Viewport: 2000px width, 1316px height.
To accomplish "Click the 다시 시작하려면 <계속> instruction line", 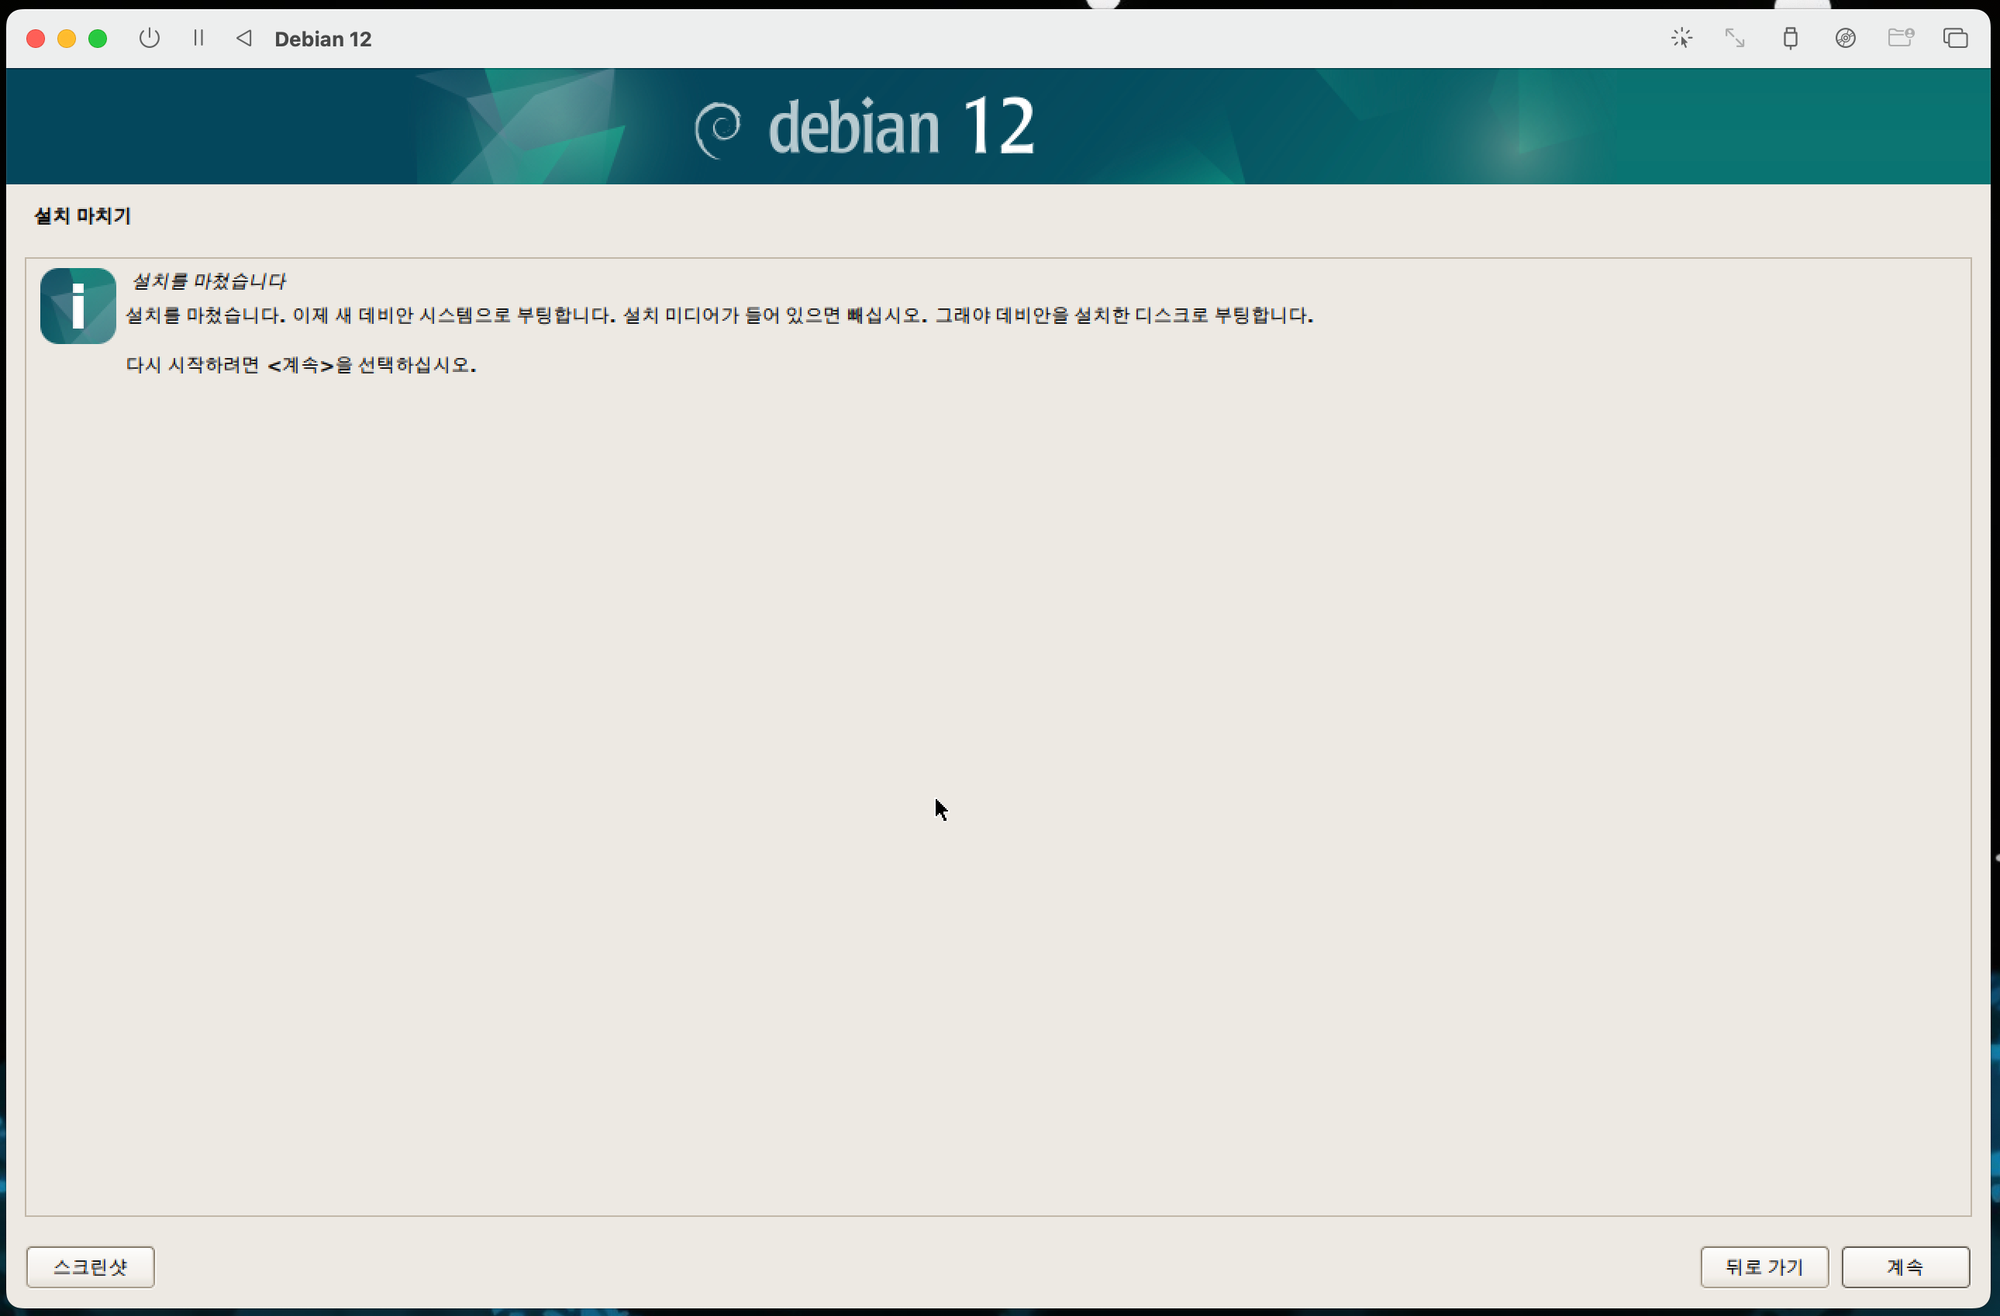I will click(301, 365).
